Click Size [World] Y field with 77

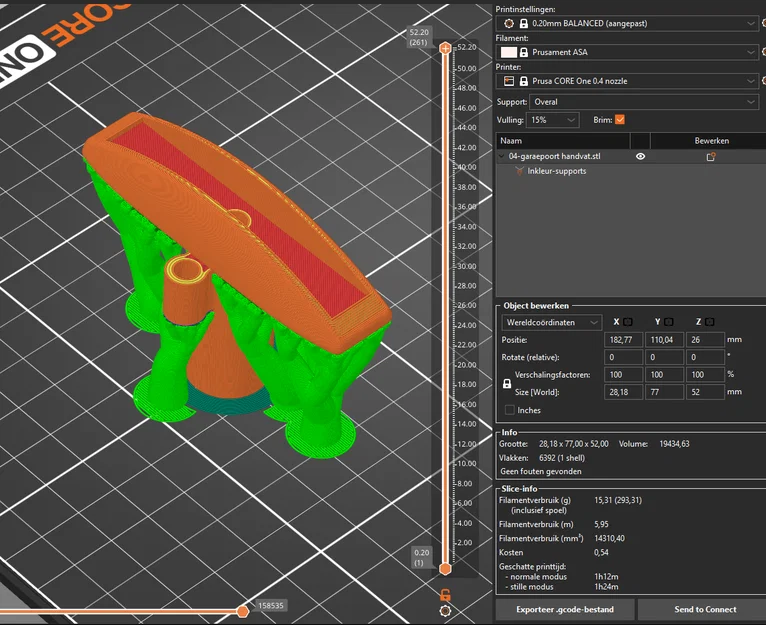pos(664,392)
